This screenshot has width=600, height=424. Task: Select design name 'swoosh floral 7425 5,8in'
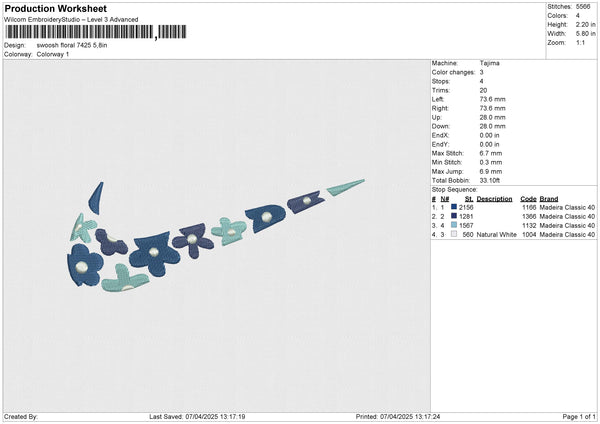pyautogui.click(x=72, y=45)
